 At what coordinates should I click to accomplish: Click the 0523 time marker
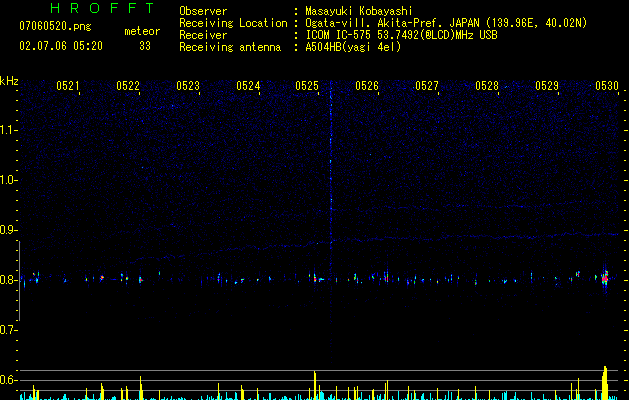tap(187, 86)
